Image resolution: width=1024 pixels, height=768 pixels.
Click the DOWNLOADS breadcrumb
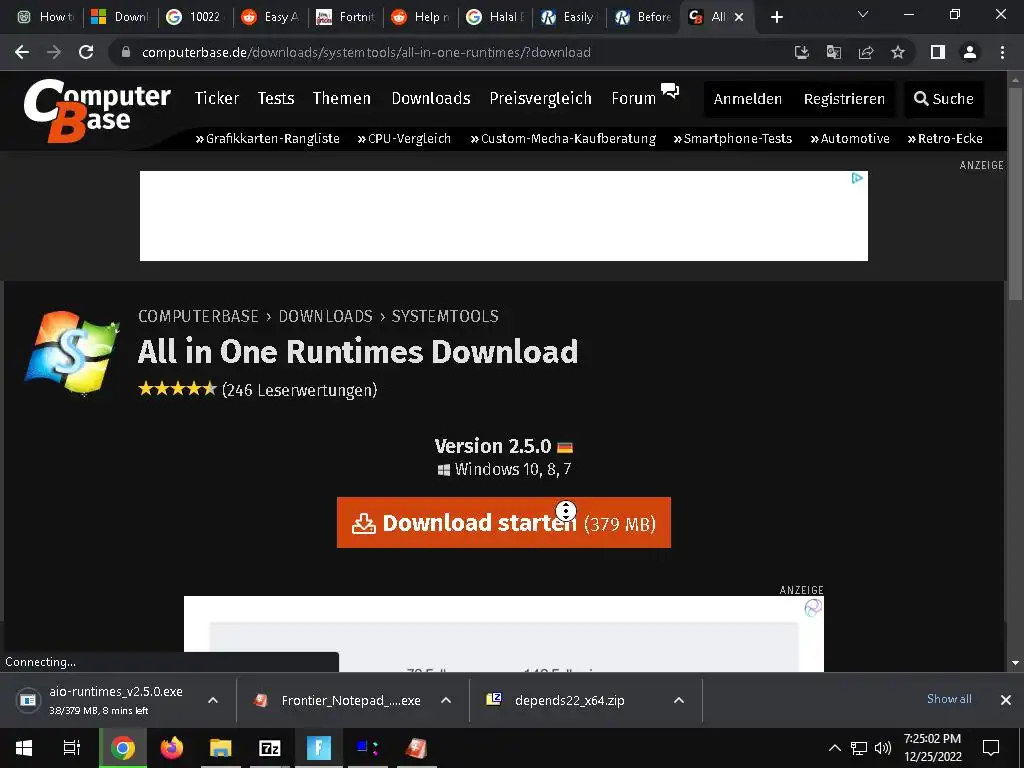pos(326,316)
